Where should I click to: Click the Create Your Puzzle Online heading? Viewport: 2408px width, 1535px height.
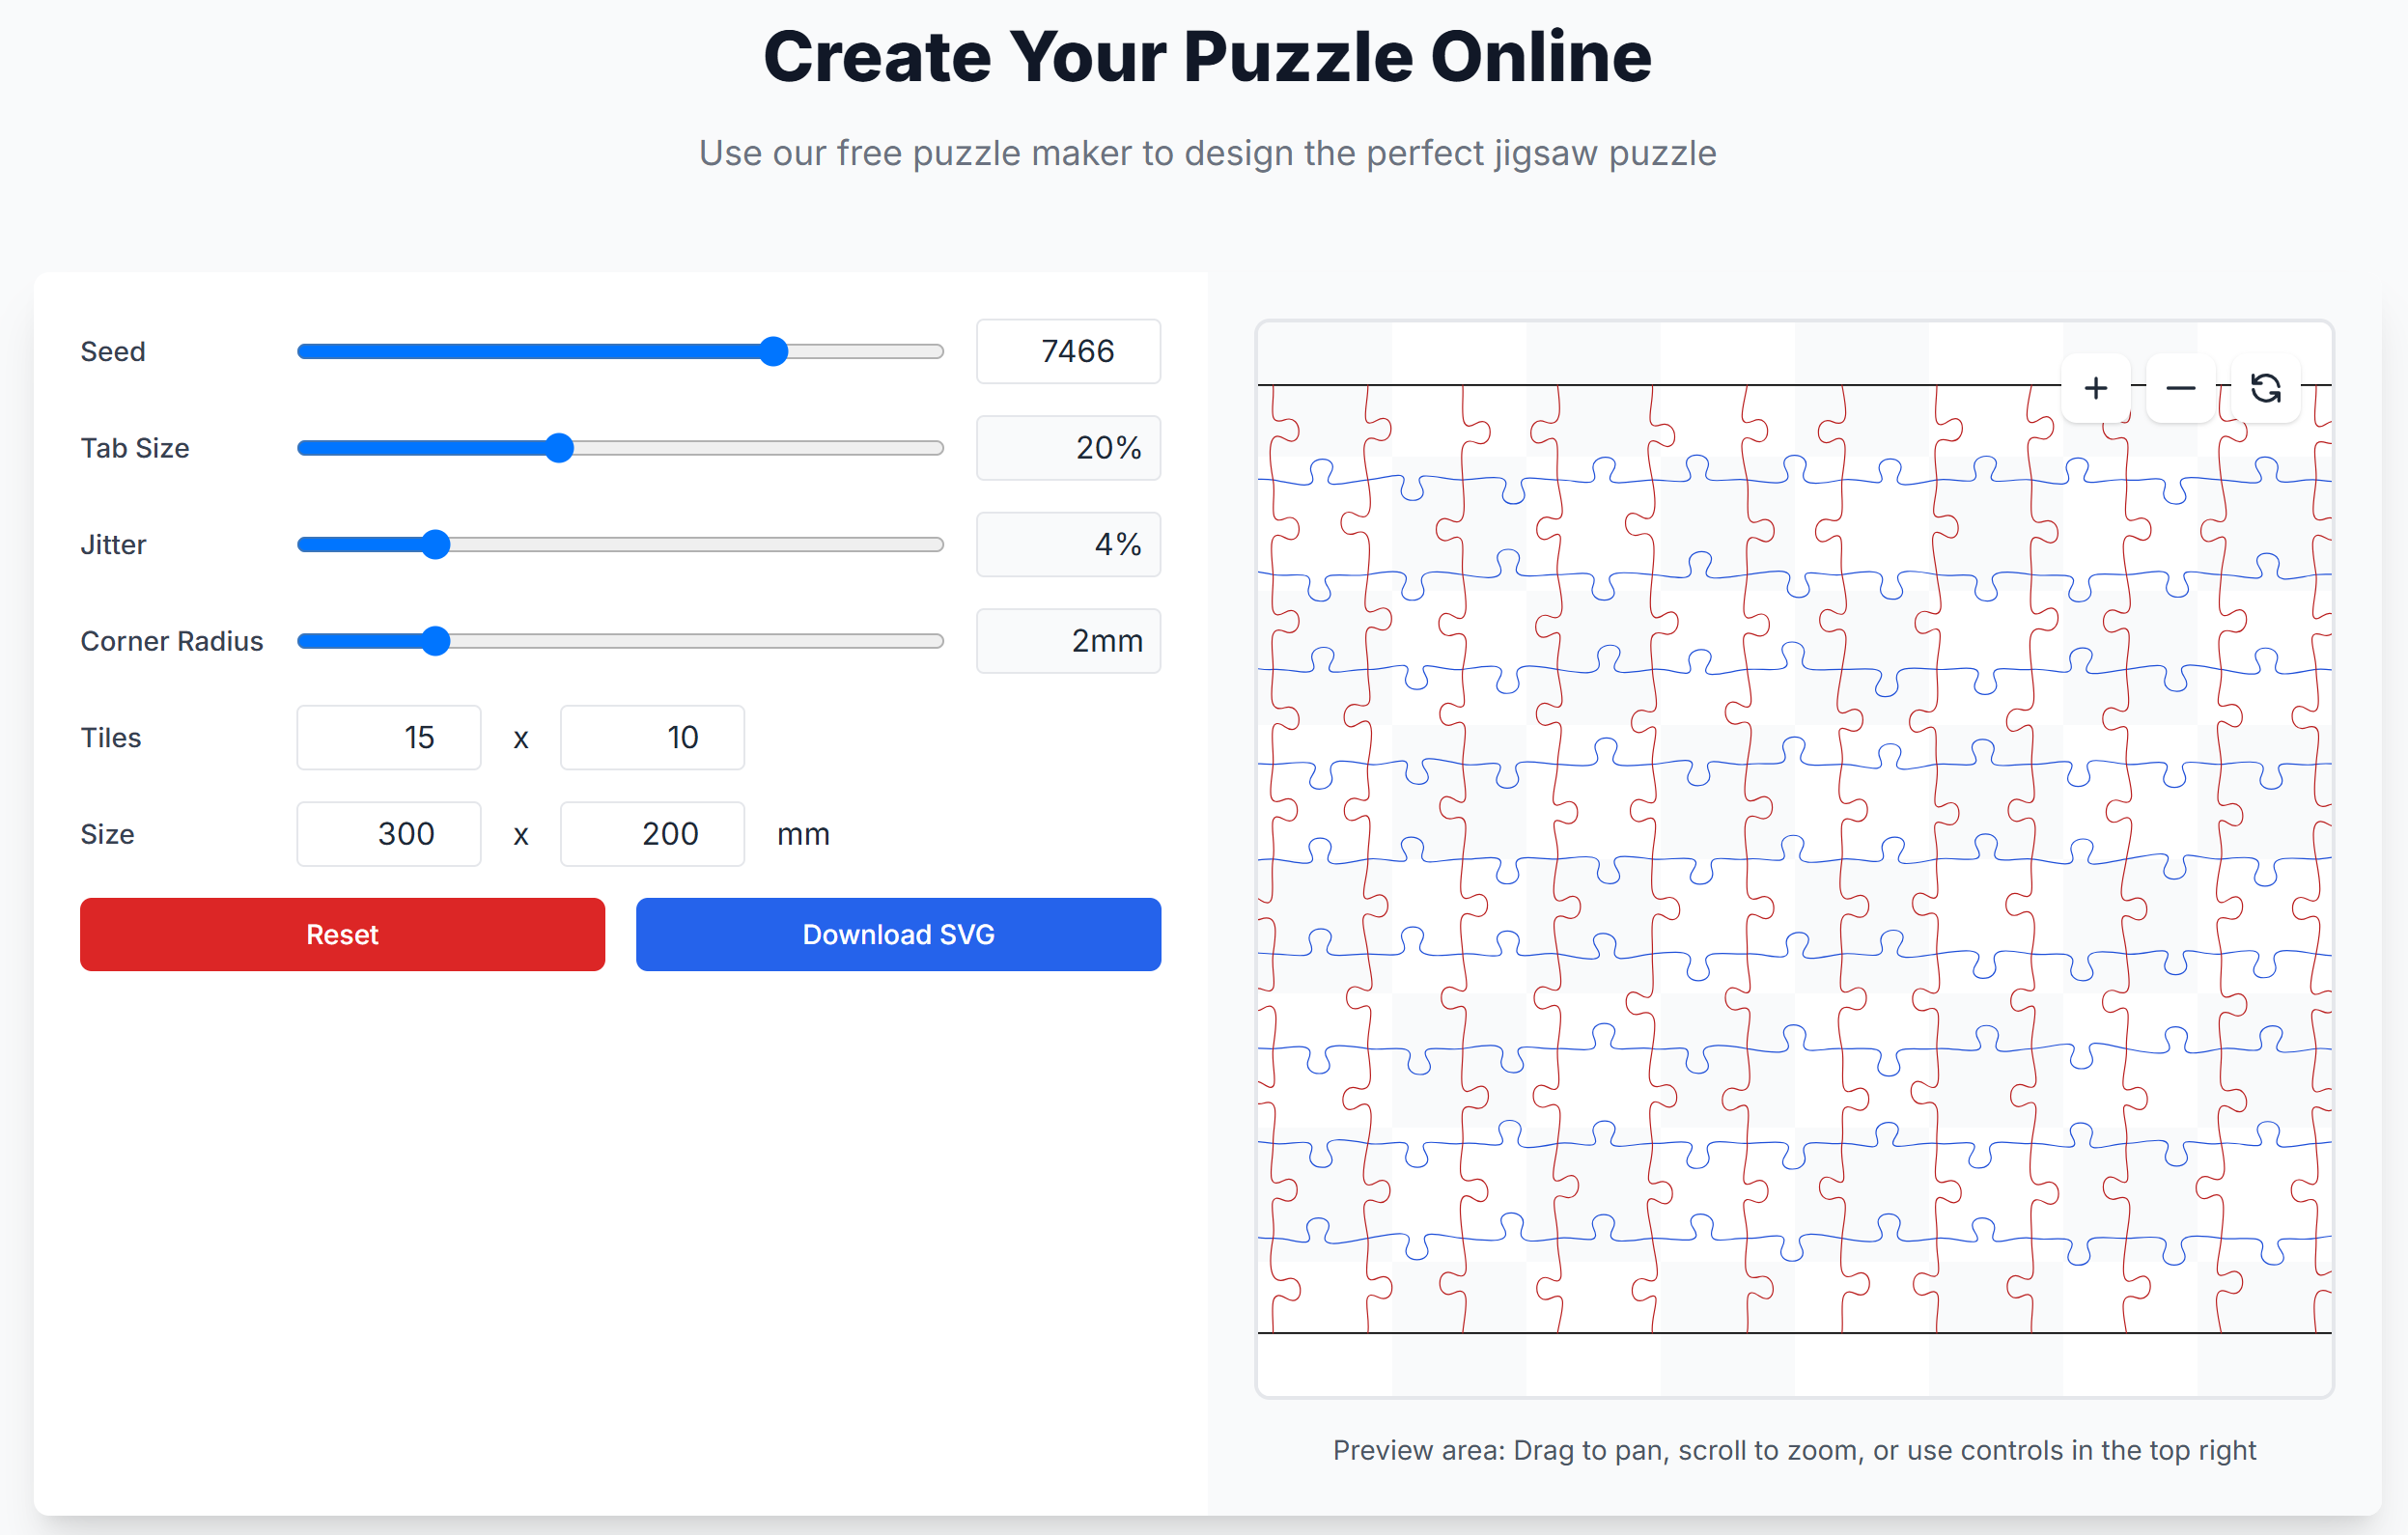pos(1207,57)
